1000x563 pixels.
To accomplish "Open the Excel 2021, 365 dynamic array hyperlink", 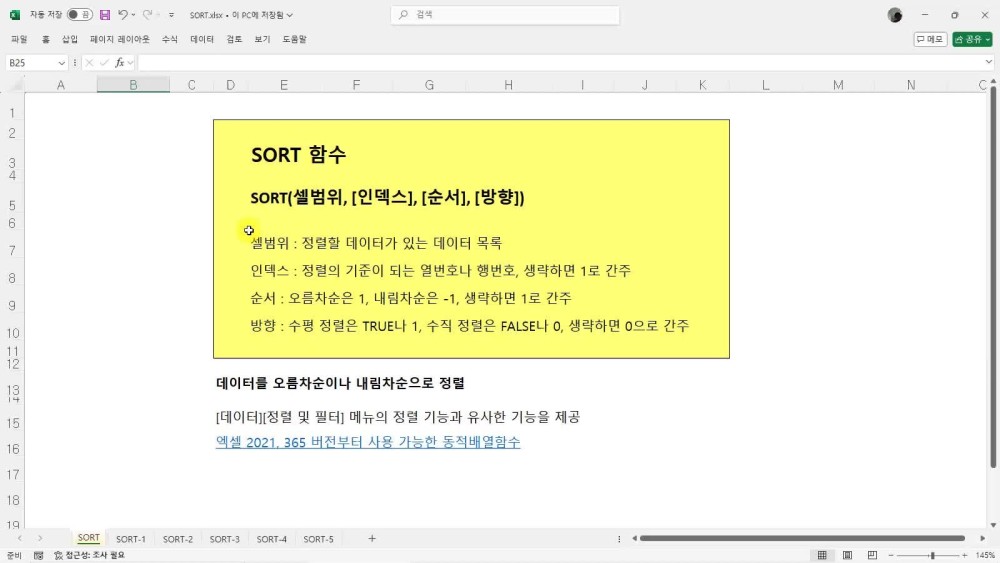I will click(368, 442).
